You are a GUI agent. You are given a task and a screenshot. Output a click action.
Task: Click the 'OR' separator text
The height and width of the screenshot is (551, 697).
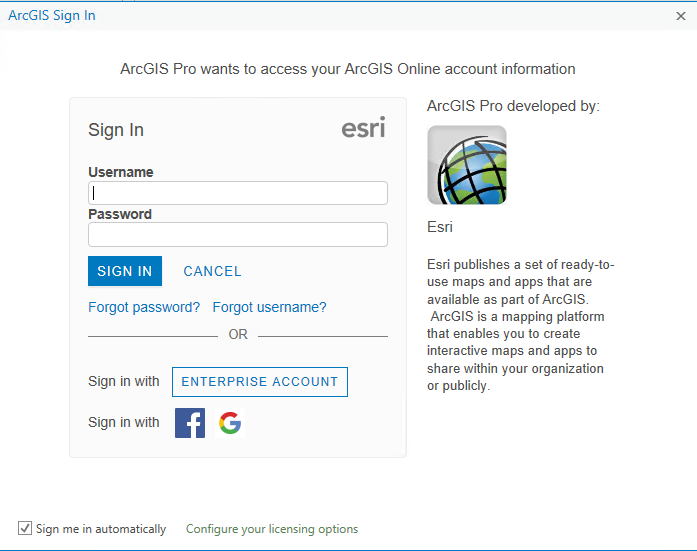(238, 334)
